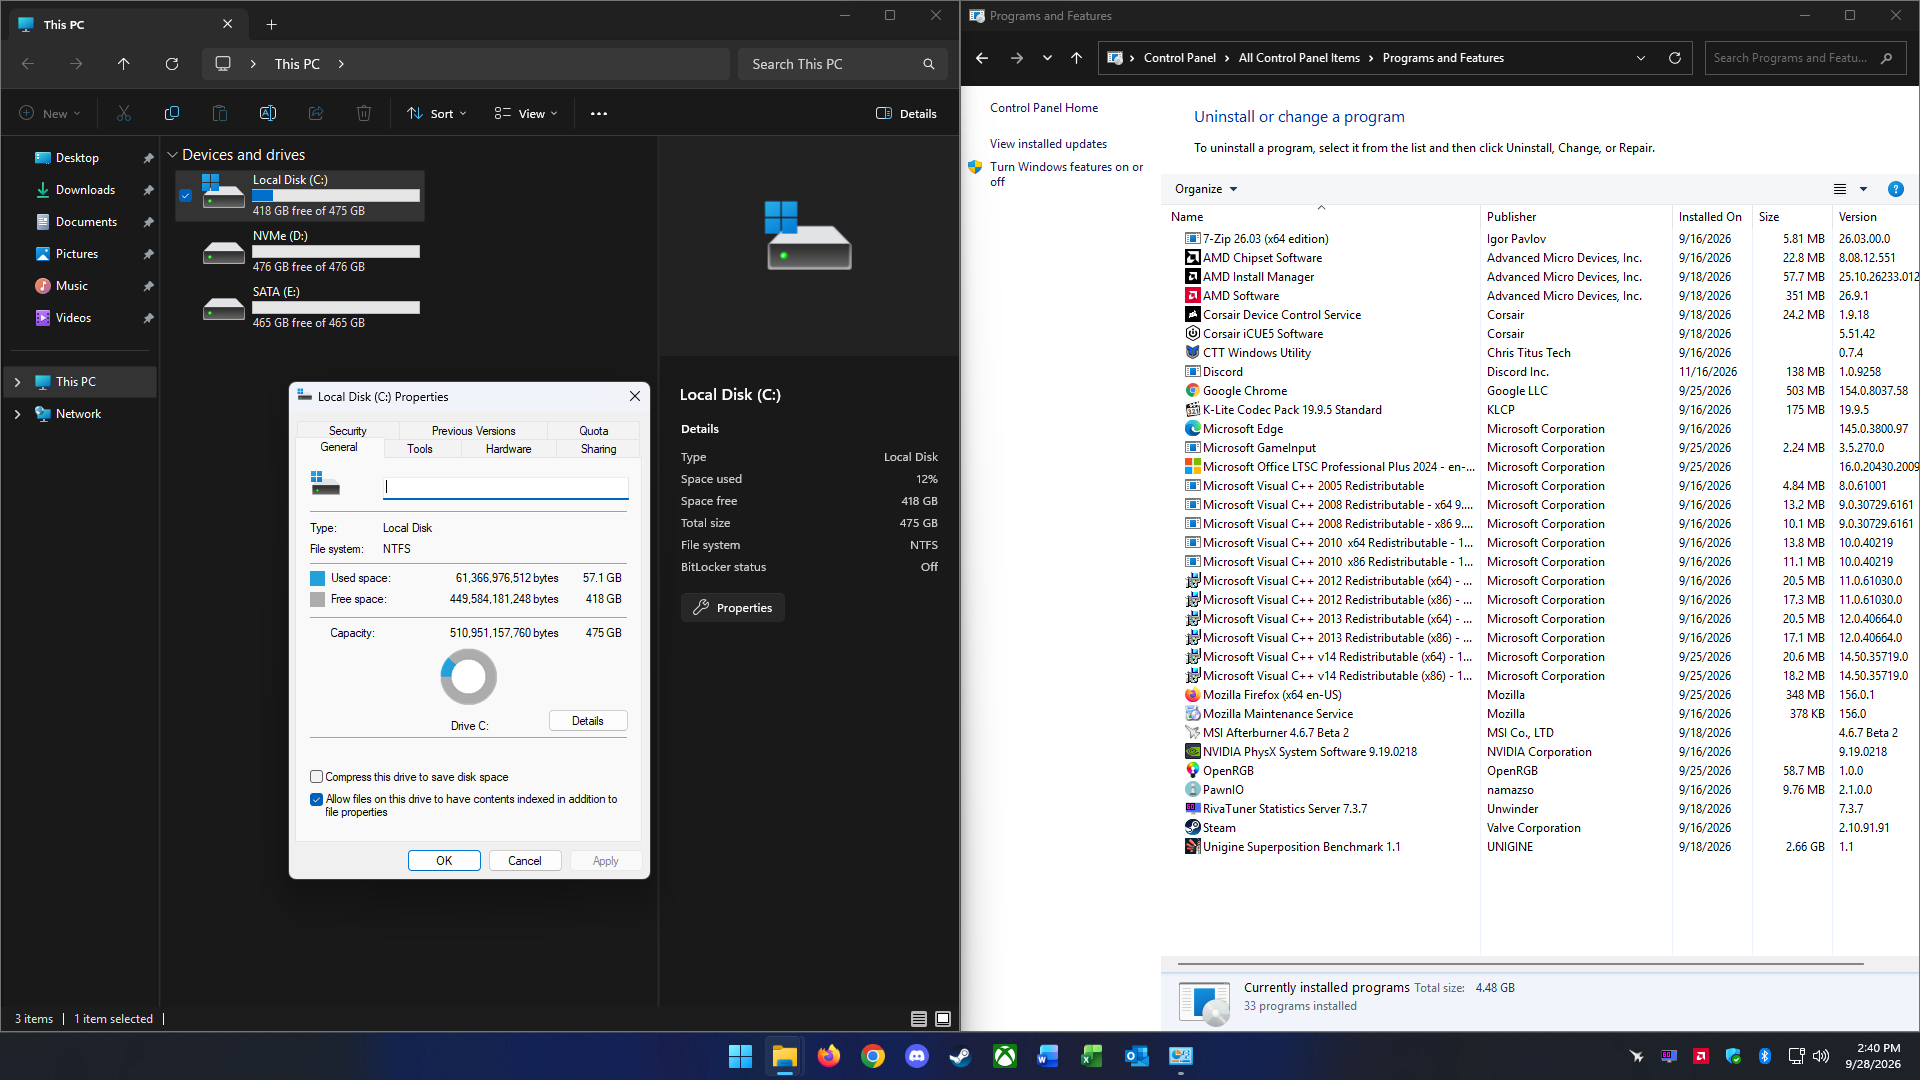
Task: Open the View dropdown in File Explorer
Action: (x=526, y=114)
